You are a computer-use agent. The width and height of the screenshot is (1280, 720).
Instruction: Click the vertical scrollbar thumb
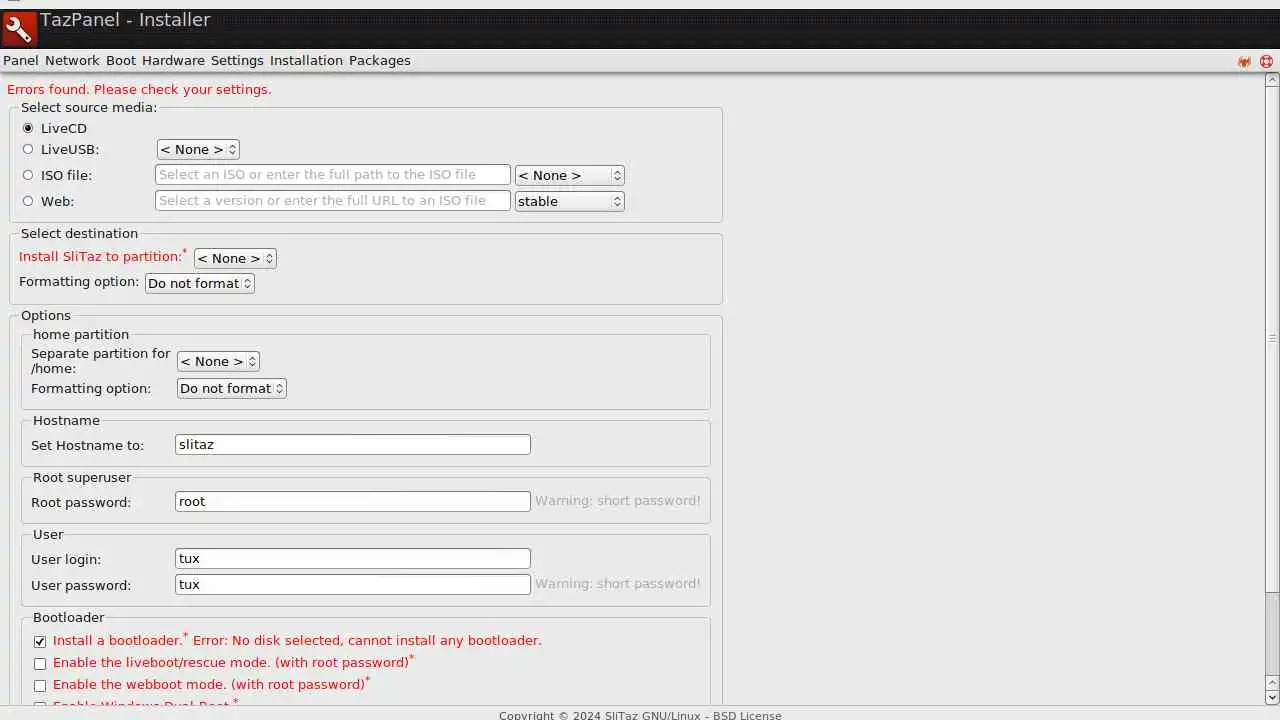[x=1272, y=340]
